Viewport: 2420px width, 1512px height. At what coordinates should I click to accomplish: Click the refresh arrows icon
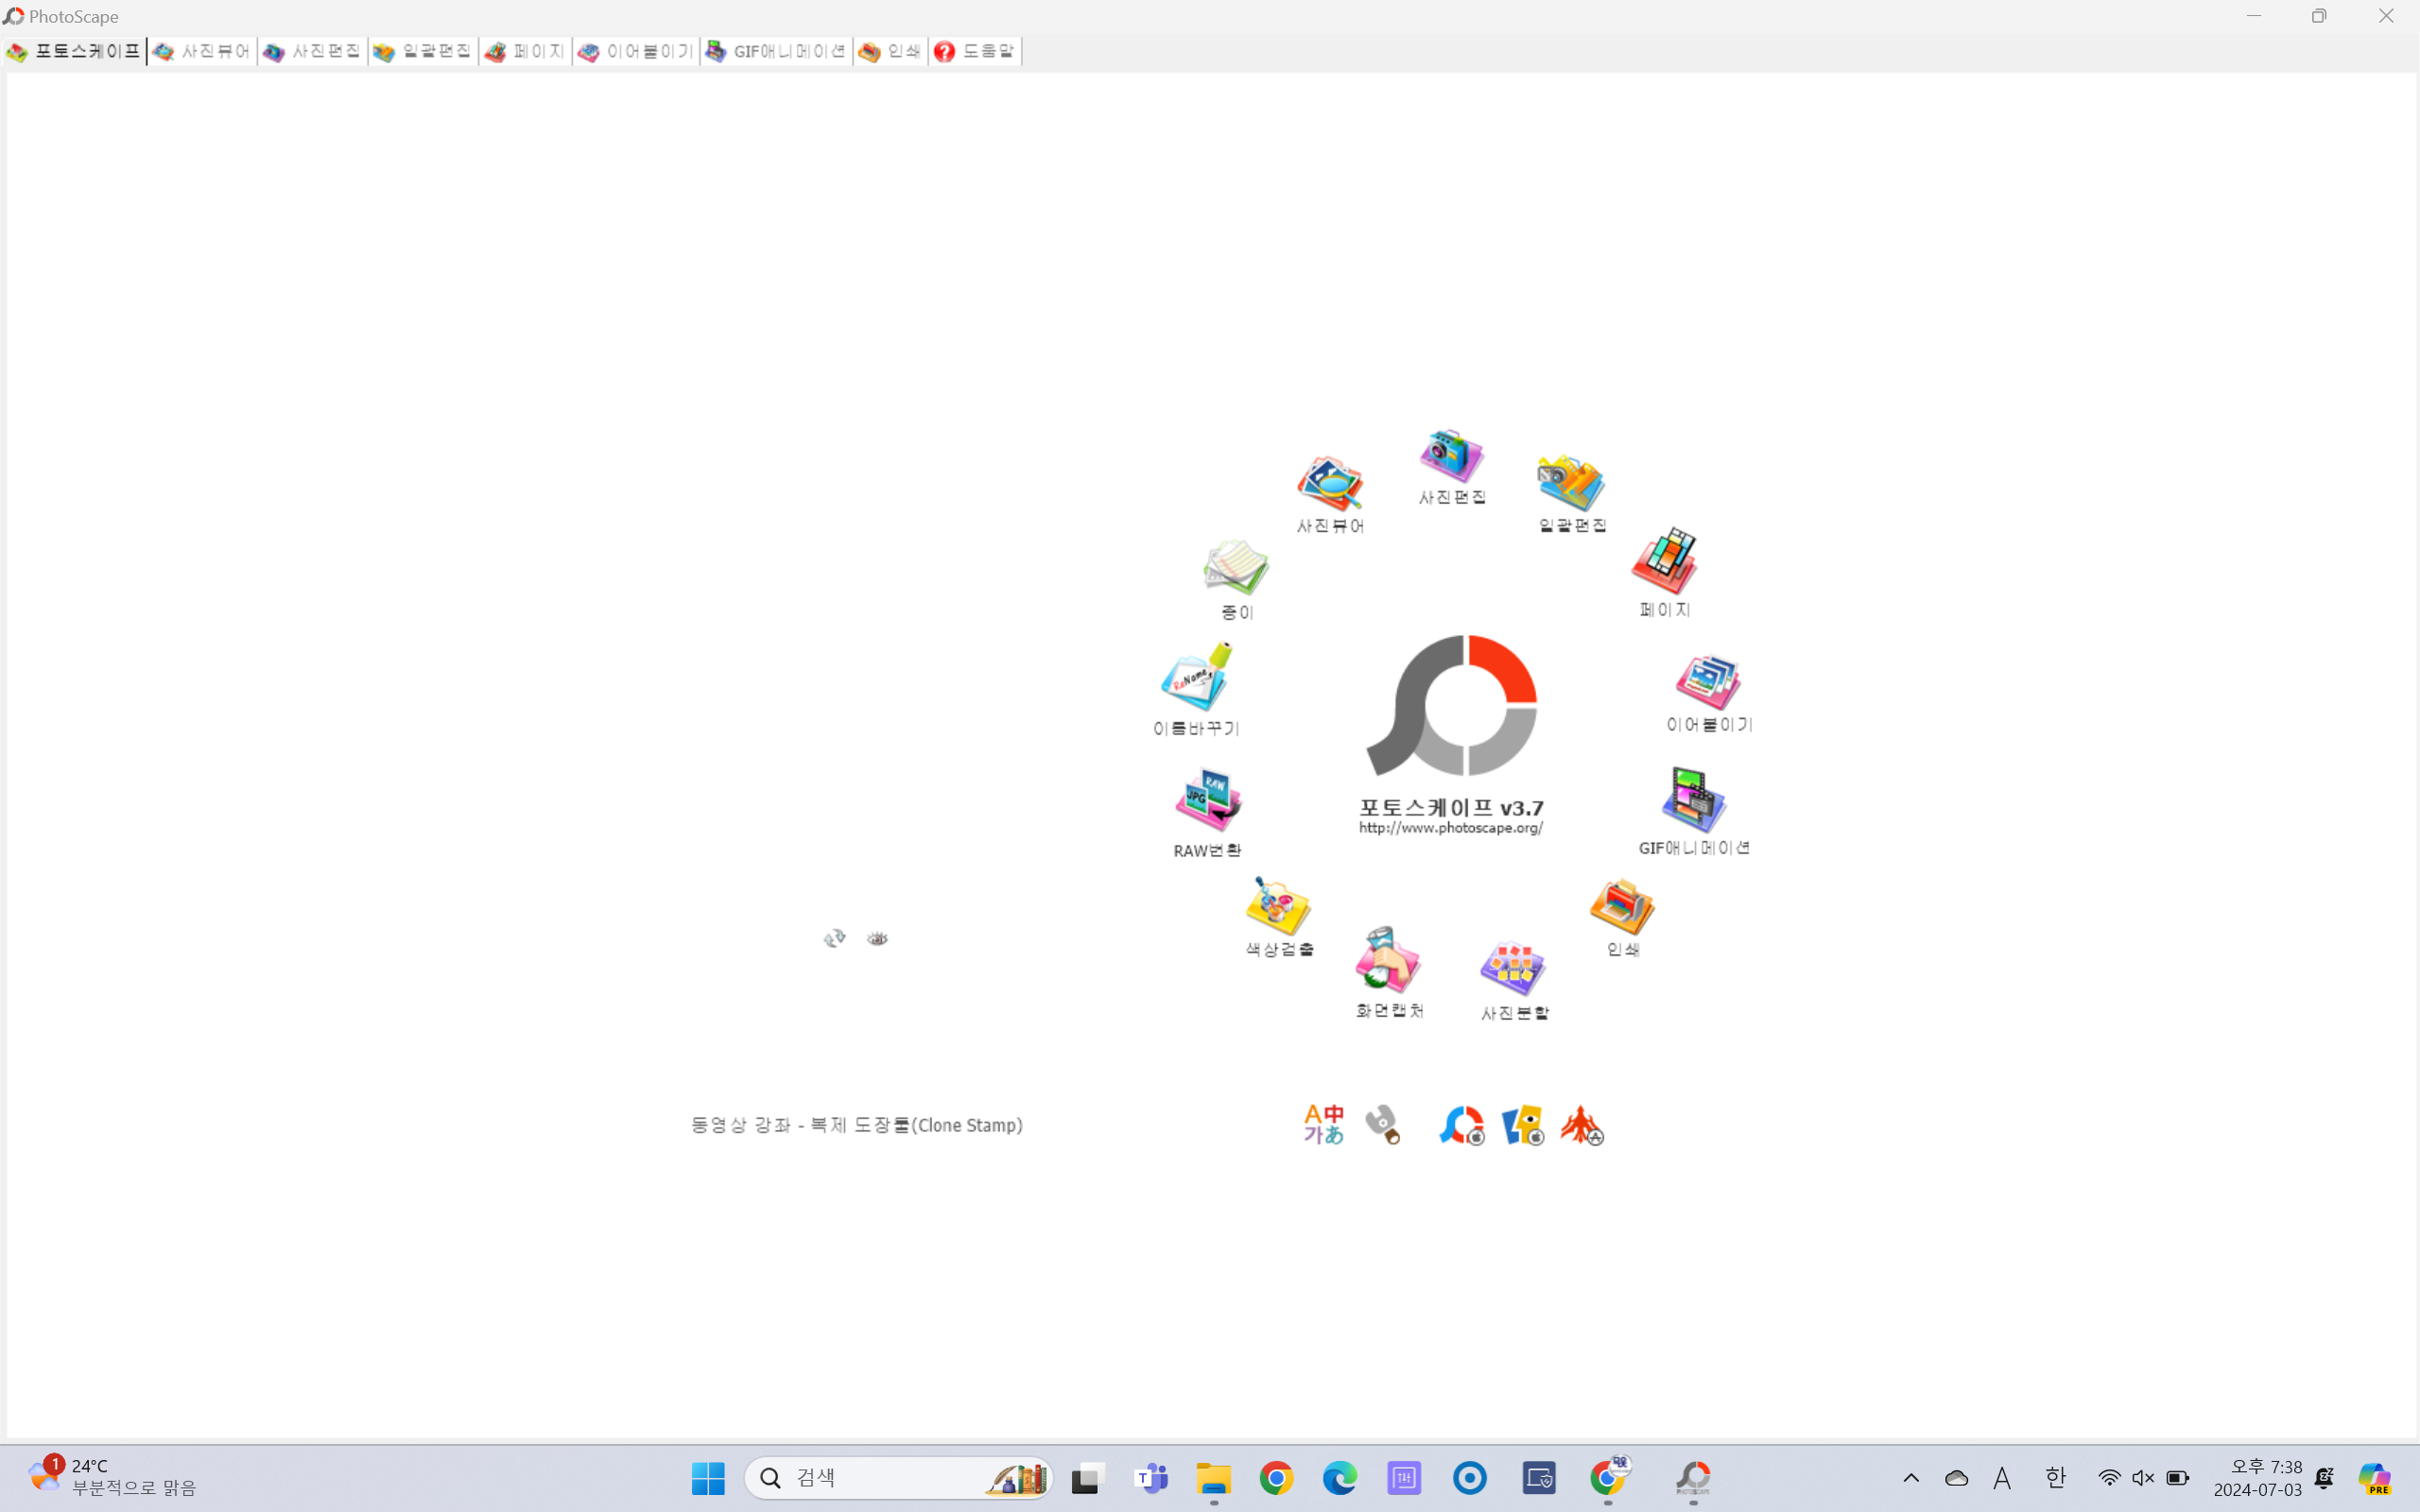pos(834,938)
